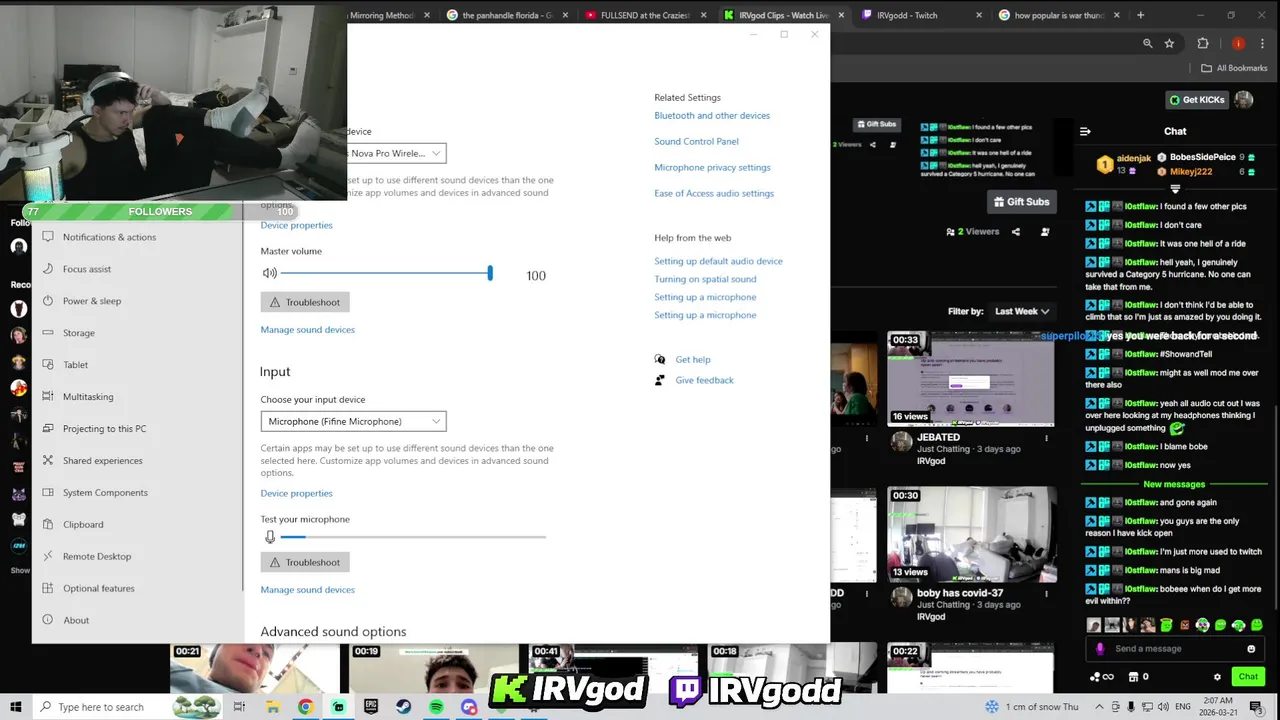This screenshot has width=1280, height=720.
Task: Open boby has covid-37 clip thumbnail
Action: pyautogui.click(x=970, y=534)
